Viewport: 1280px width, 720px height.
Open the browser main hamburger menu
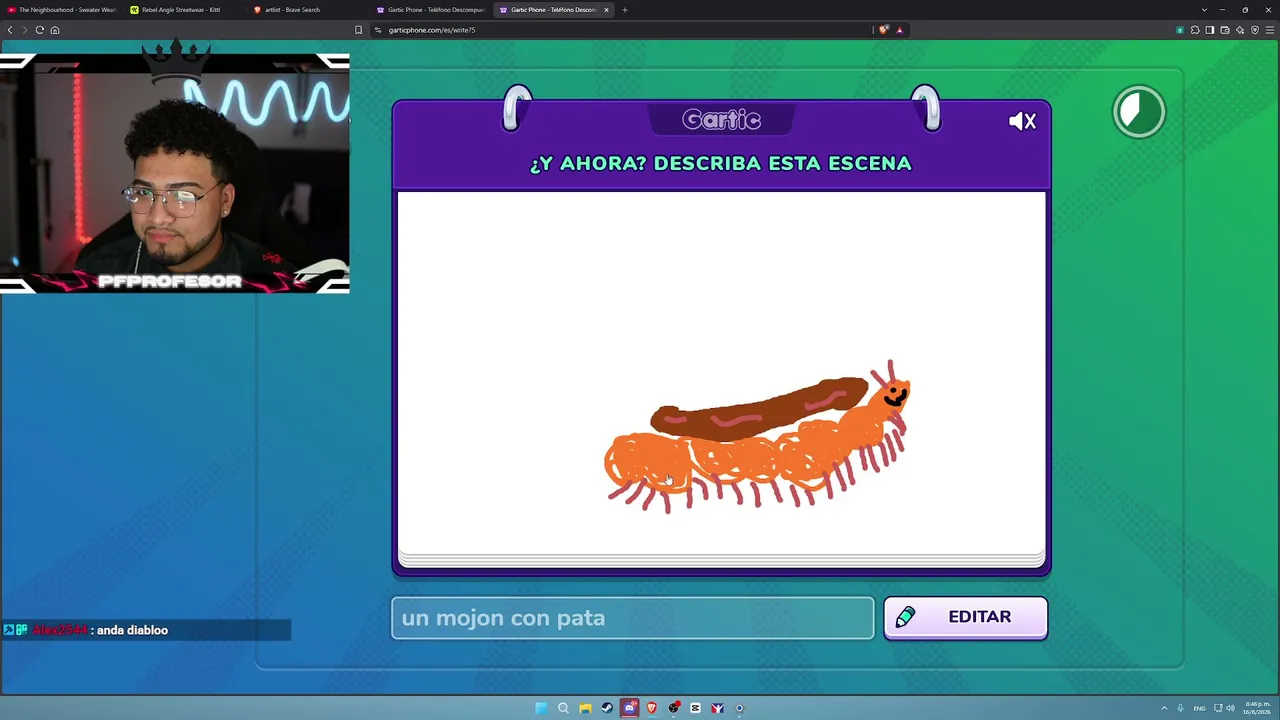click(1270, 30)
